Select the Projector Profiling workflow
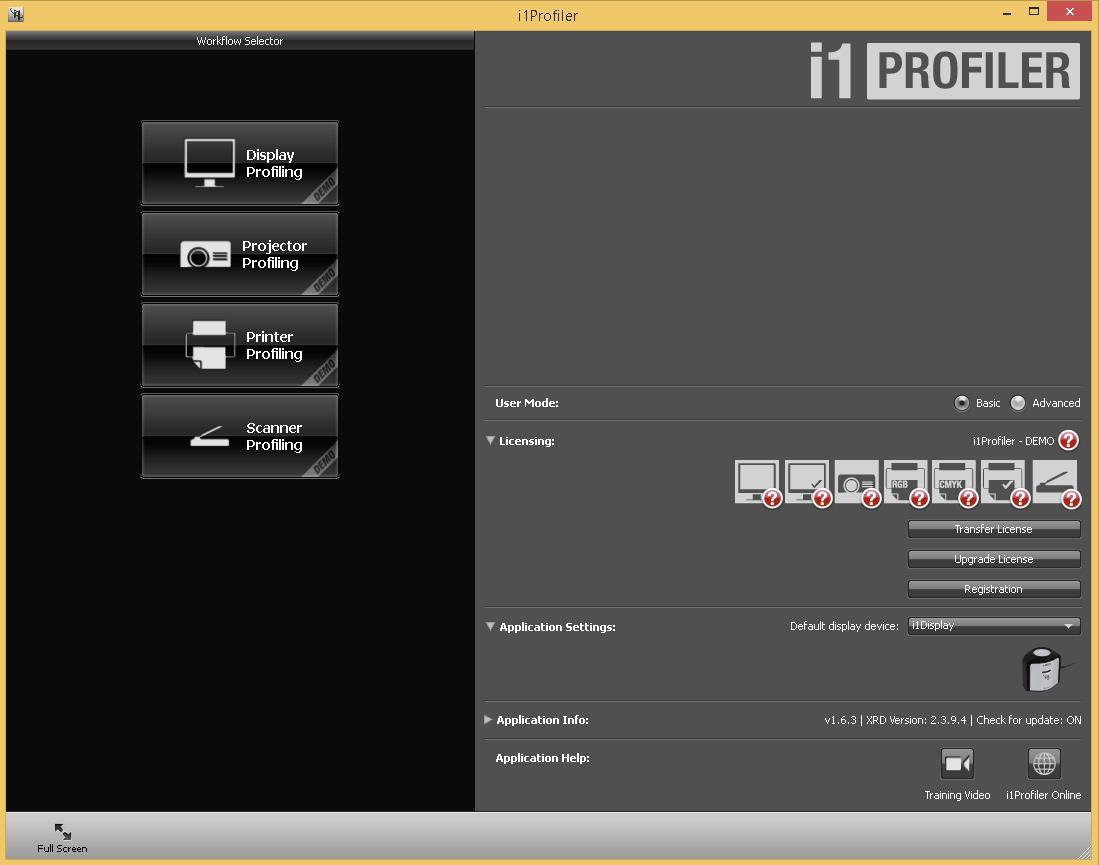The image size is (1099, 865). point(239,254)
